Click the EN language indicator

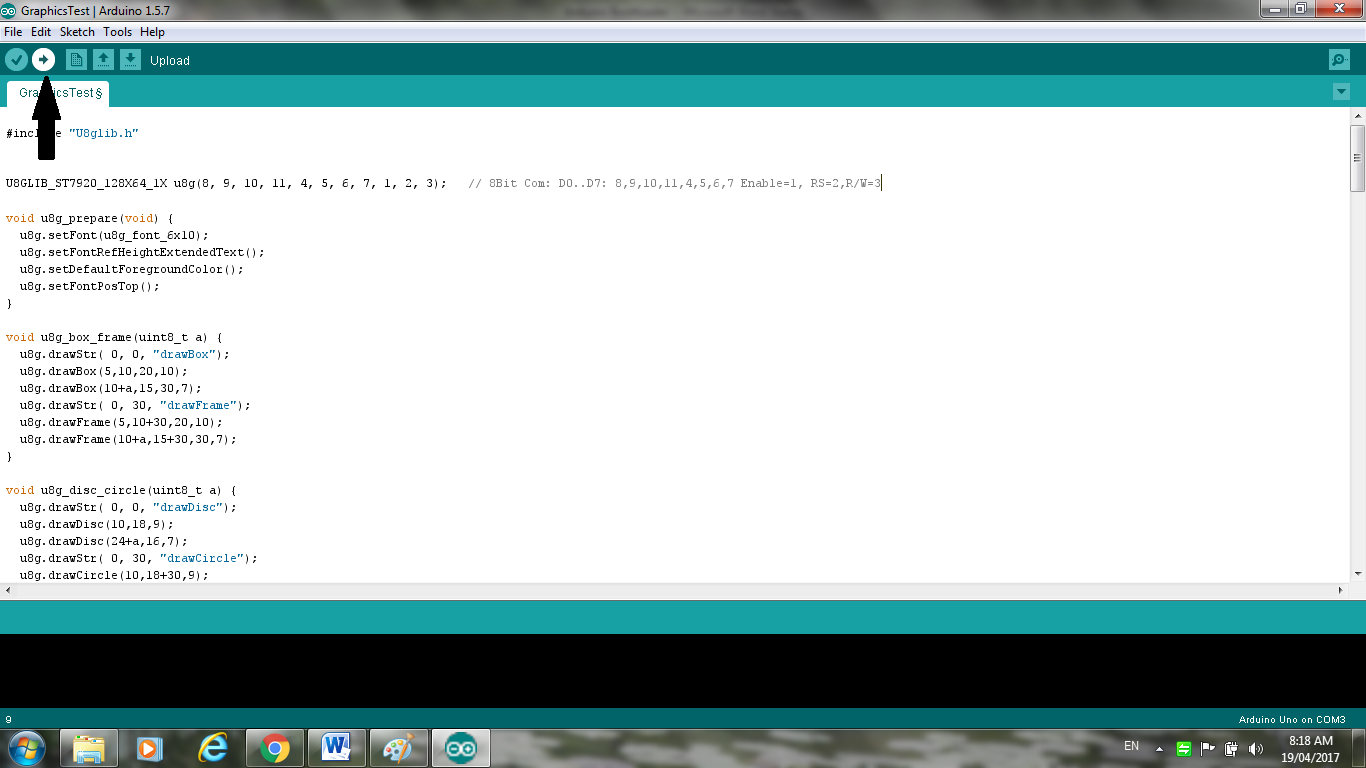(1132, 746)
